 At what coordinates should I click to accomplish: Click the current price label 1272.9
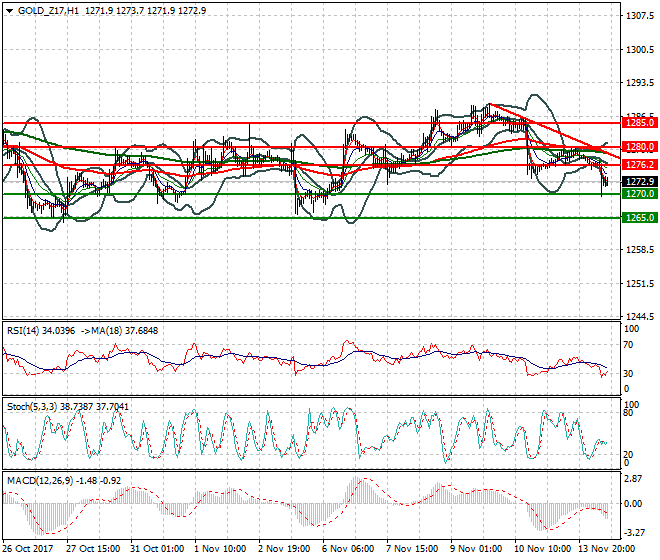tap(639, 181)
